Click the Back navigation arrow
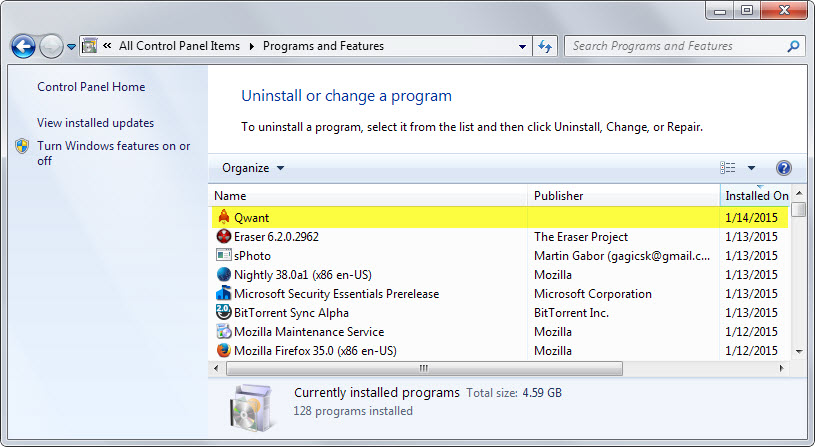 click(23, 46)
